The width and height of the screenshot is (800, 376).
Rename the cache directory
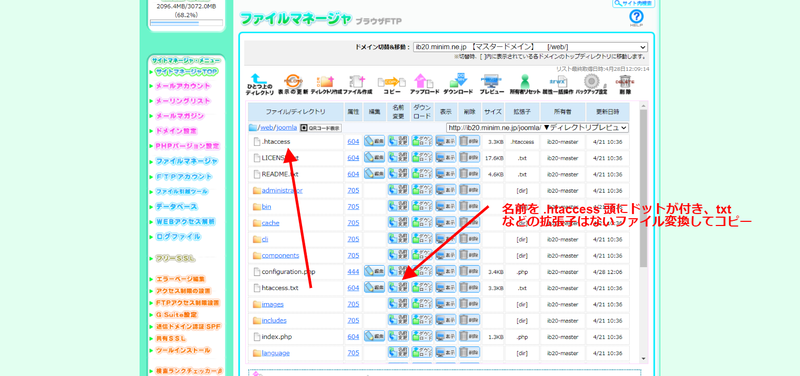(x=398, y=223)
